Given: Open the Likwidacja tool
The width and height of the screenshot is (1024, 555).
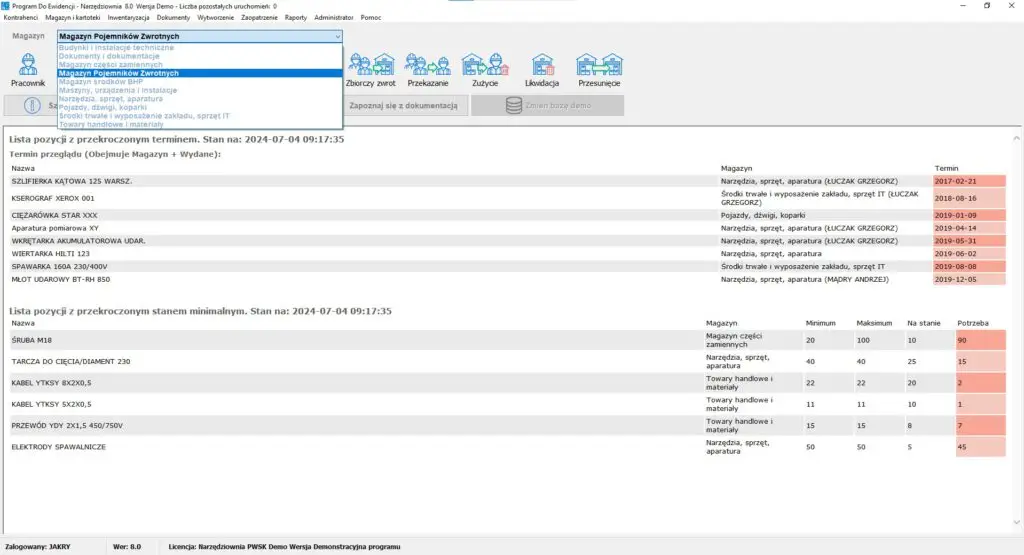Looking at the screenshot, I should coord(542,66).
